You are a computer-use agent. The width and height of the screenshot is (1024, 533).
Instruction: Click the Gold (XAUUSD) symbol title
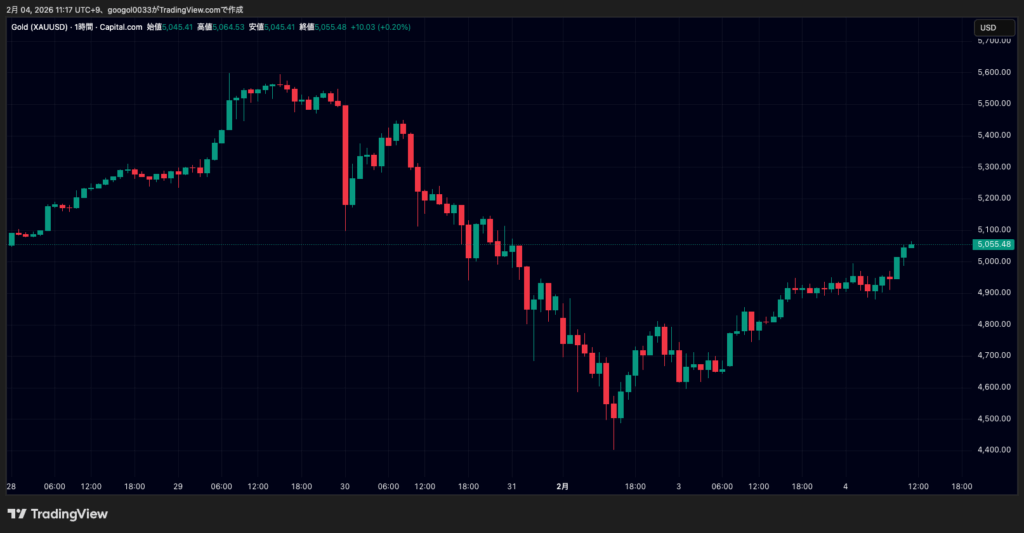38,27
